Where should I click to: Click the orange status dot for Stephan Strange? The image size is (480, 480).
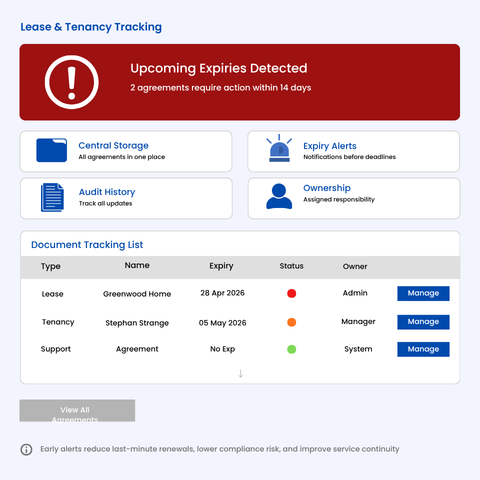click(291, 322)
